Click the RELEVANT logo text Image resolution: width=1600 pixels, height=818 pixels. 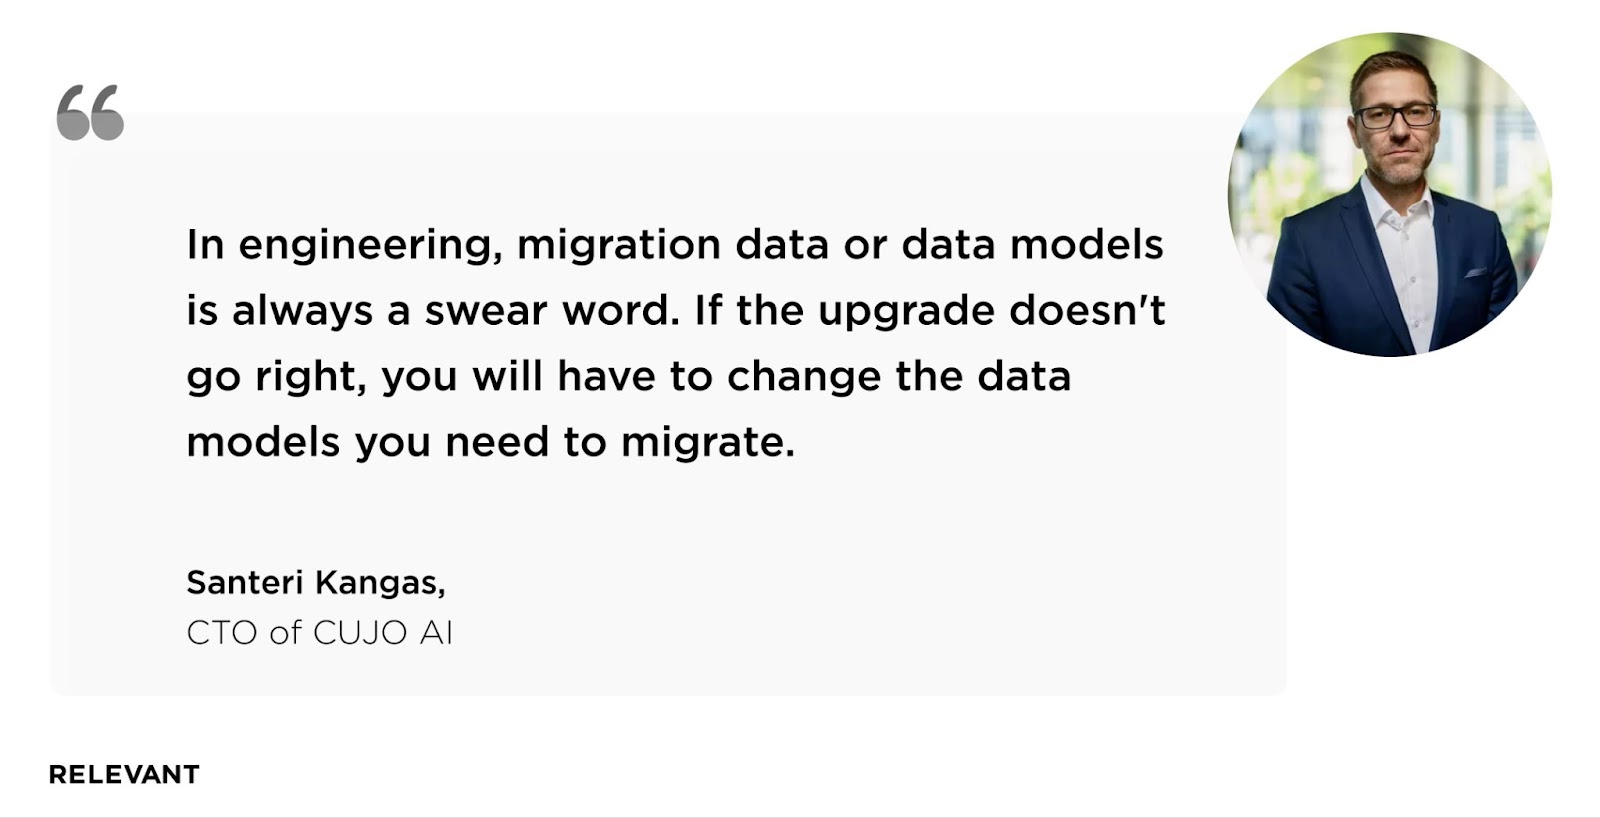click(124, 775)
